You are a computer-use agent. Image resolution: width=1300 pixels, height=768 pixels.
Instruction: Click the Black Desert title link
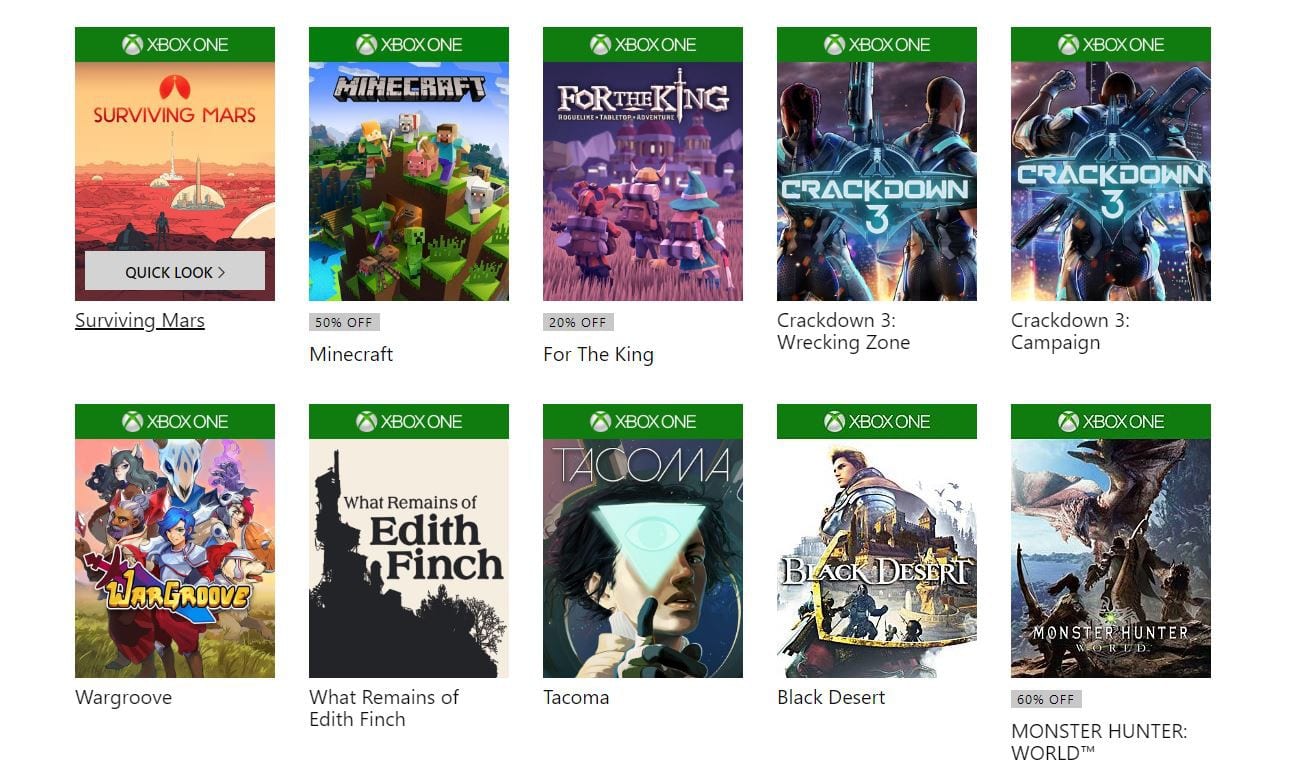831,697
